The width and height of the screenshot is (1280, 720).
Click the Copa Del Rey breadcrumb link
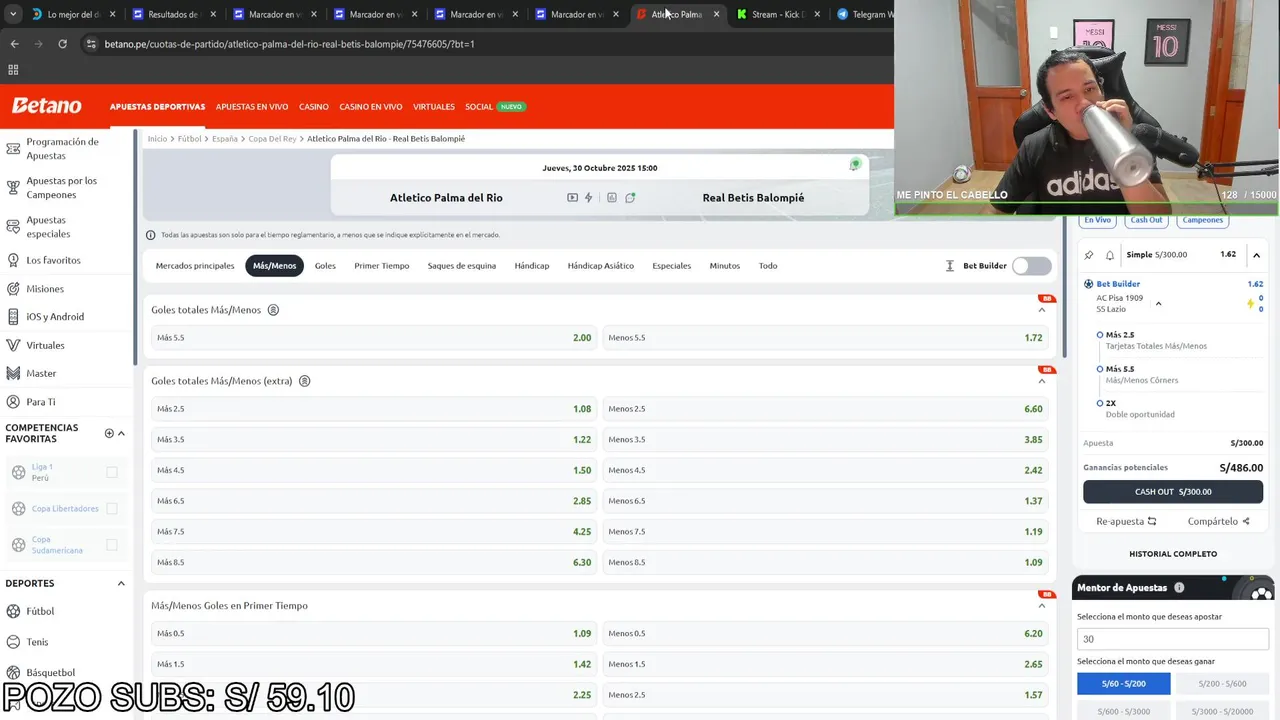pos(272,139)
